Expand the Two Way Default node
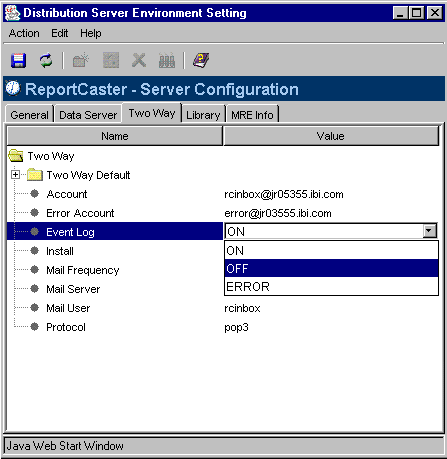 15,175
